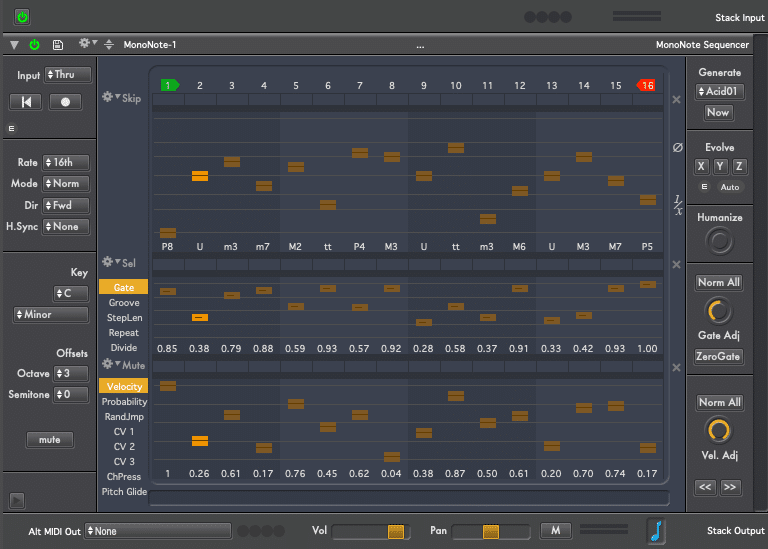This screenshot has width=768, height=549.
Task: Open the H.Sync None dropdown
Action: (66, 227)
